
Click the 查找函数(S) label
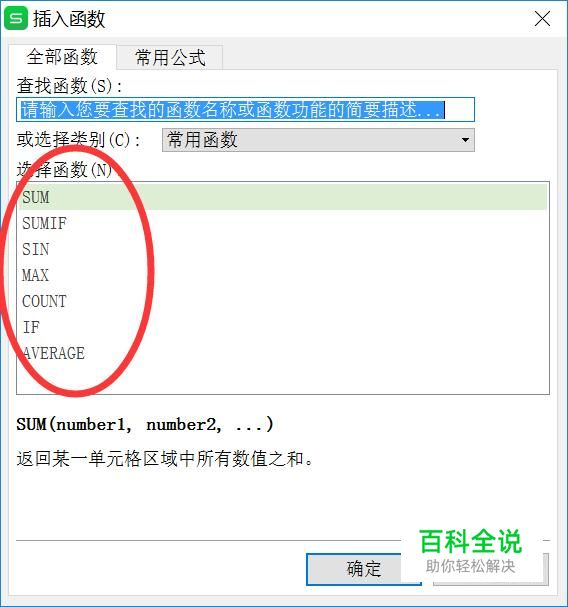tap(69, 86)
